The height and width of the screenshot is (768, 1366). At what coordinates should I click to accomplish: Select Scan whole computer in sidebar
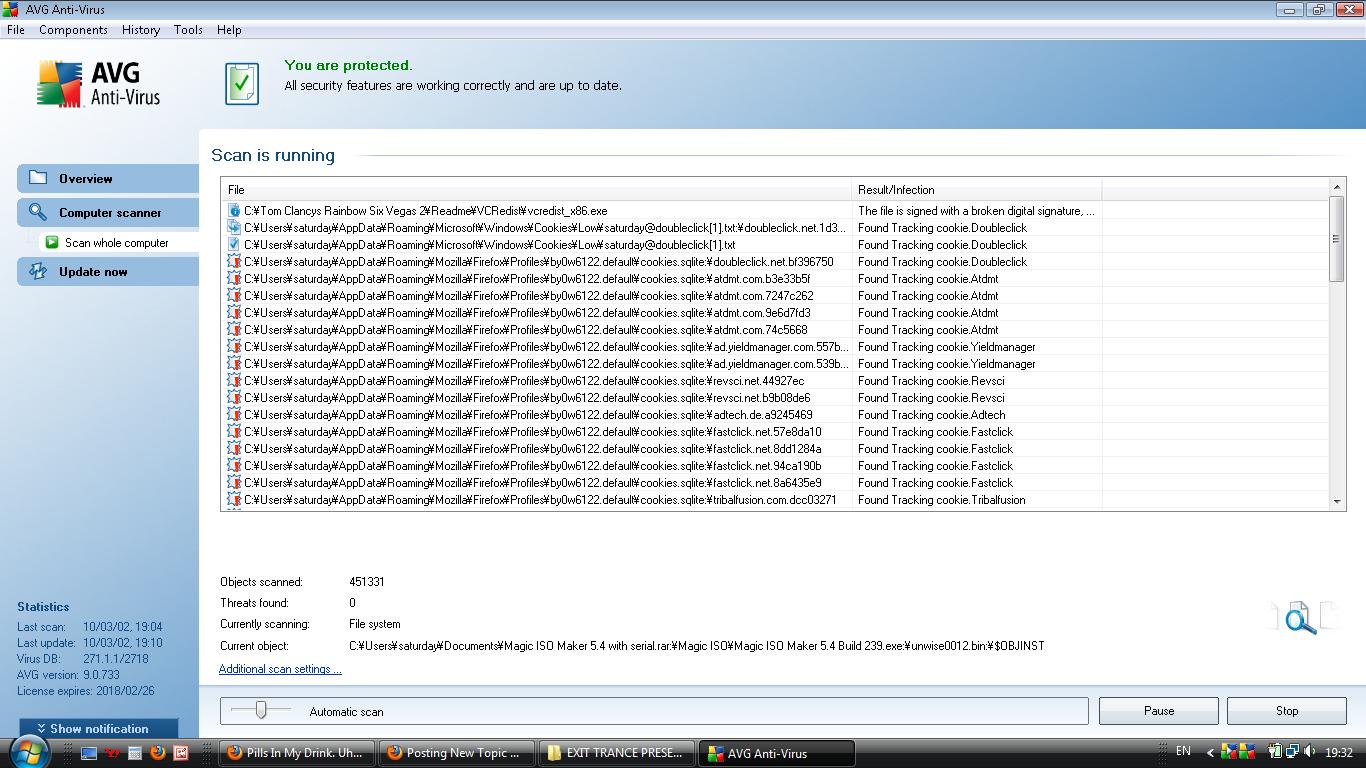[119, 243]
